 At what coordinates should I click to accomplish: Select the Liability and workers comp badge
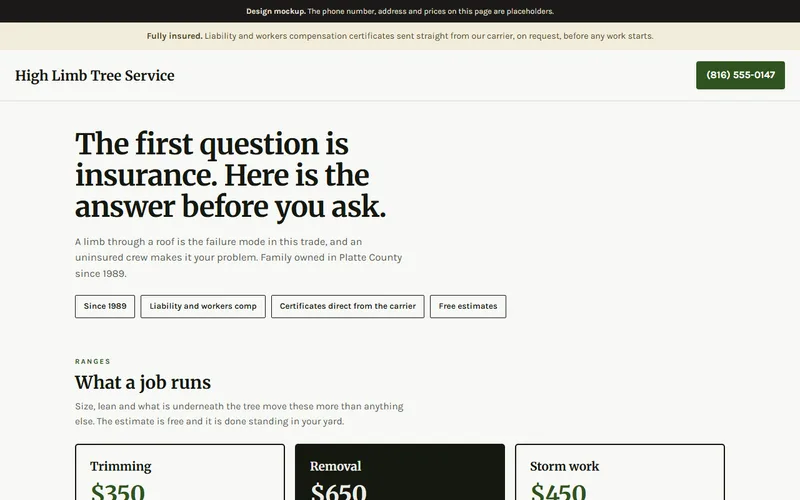click(x=203, y=306)
